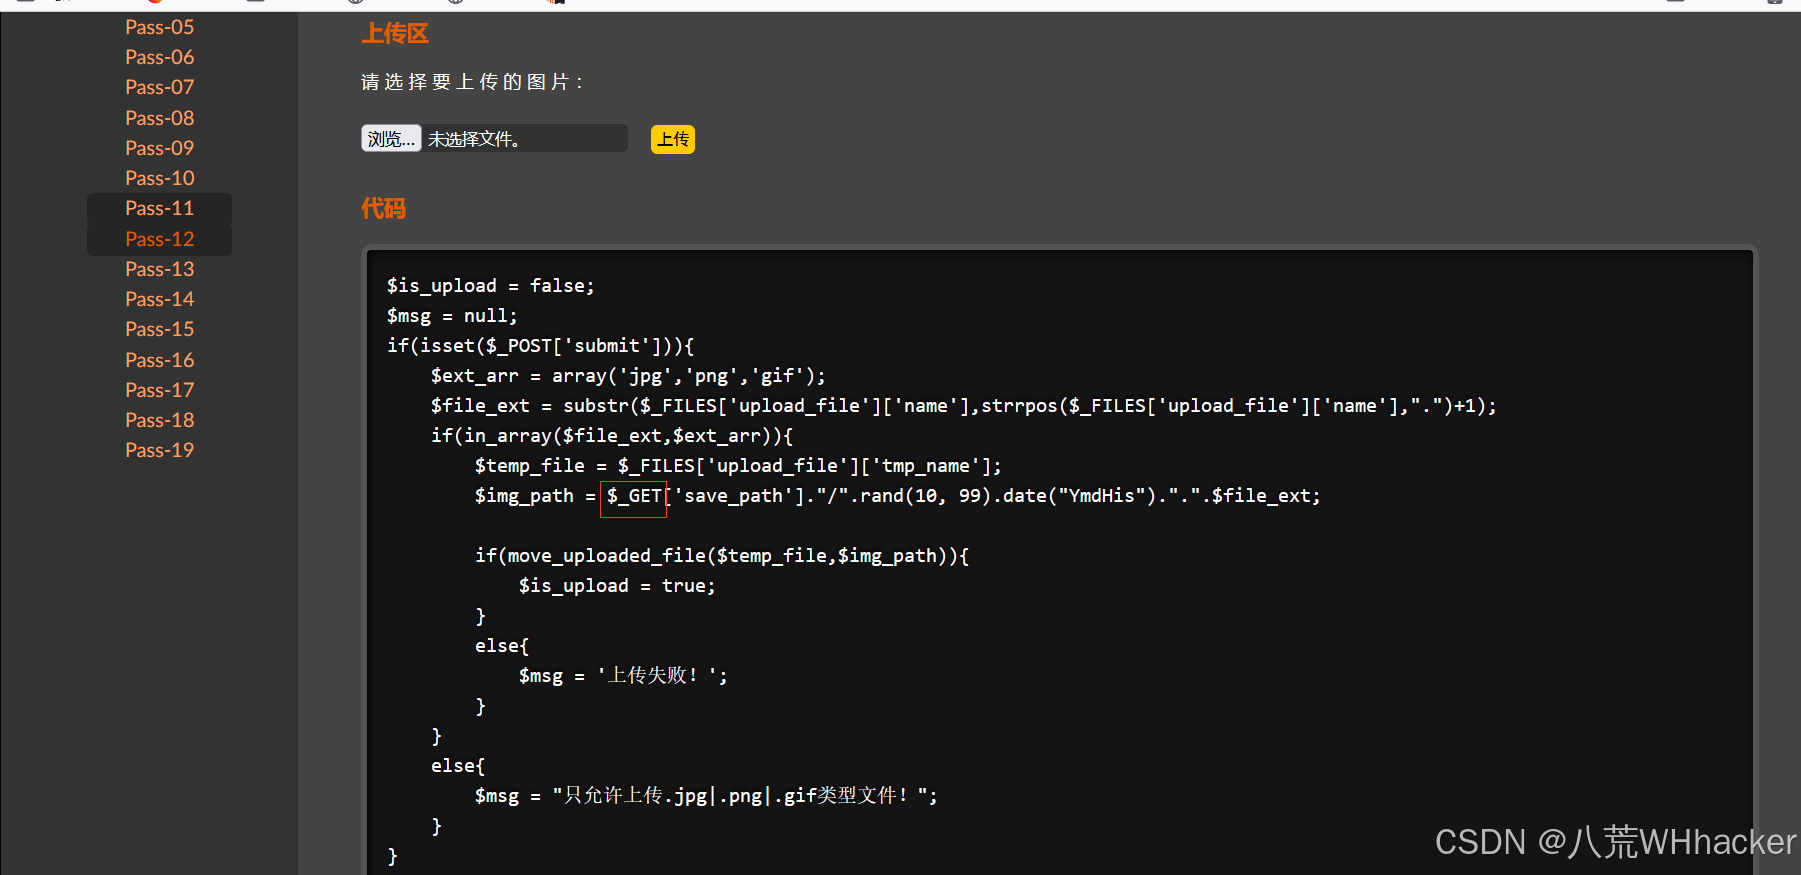Click the 只允许上传.jpg|.png|.gif message line

click(x=706, y=796)
